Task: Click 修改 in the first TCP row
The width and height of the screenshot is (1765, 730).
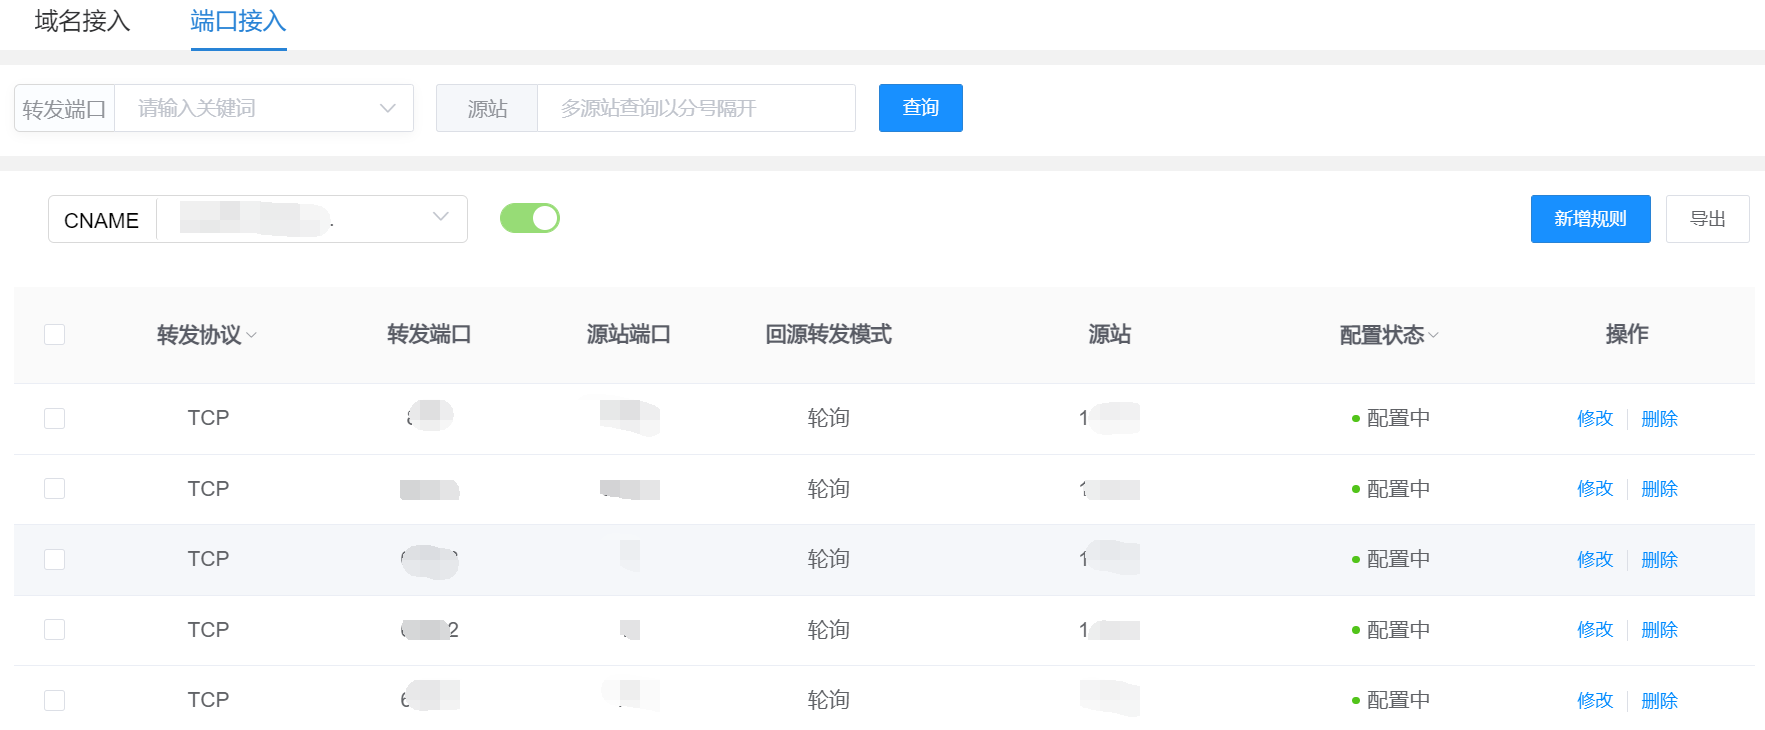Action: coord(1594,419)
